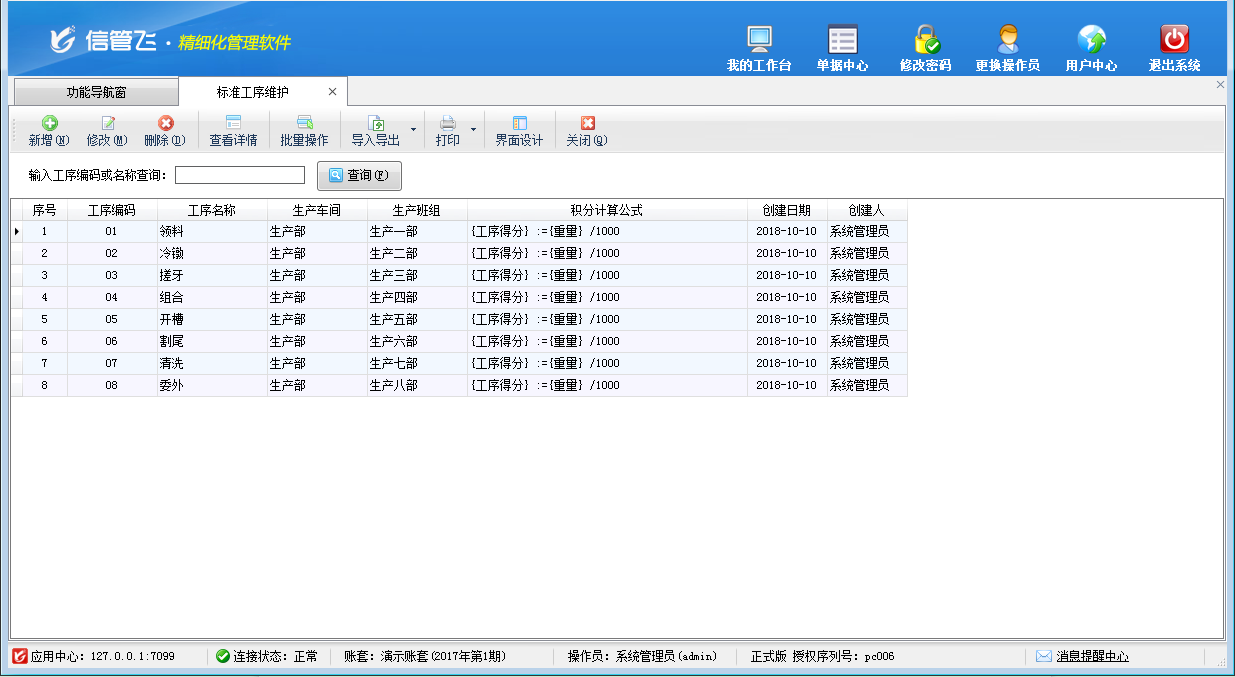Viewport: 1235px width, 677px height.
Task: Expand the 打印 dropdown arrow
Action: click(x=474, y=130)
